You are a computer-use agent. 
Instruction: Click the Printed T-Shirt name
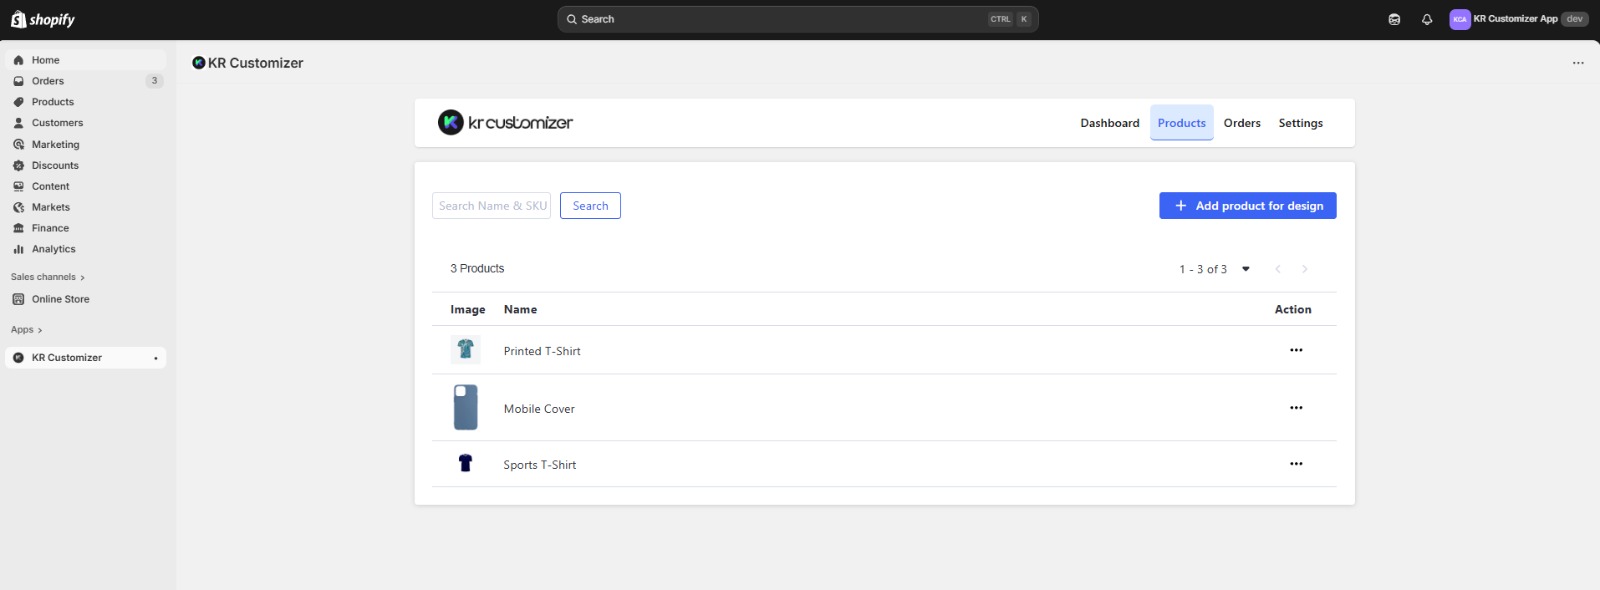coord(542,351)
